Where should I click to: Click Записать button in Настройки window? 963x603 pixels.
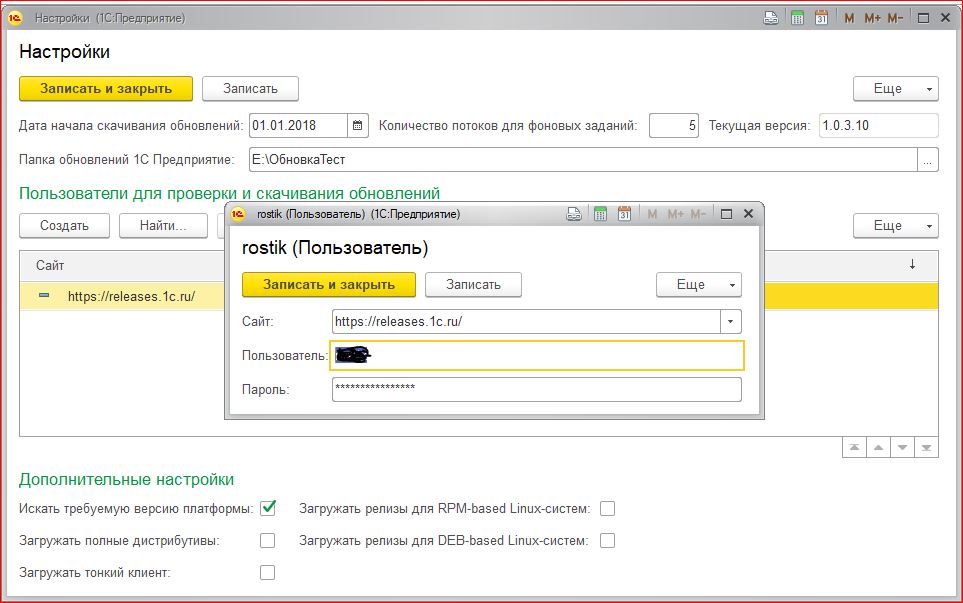pyautogui.click(x=251, y=88)
